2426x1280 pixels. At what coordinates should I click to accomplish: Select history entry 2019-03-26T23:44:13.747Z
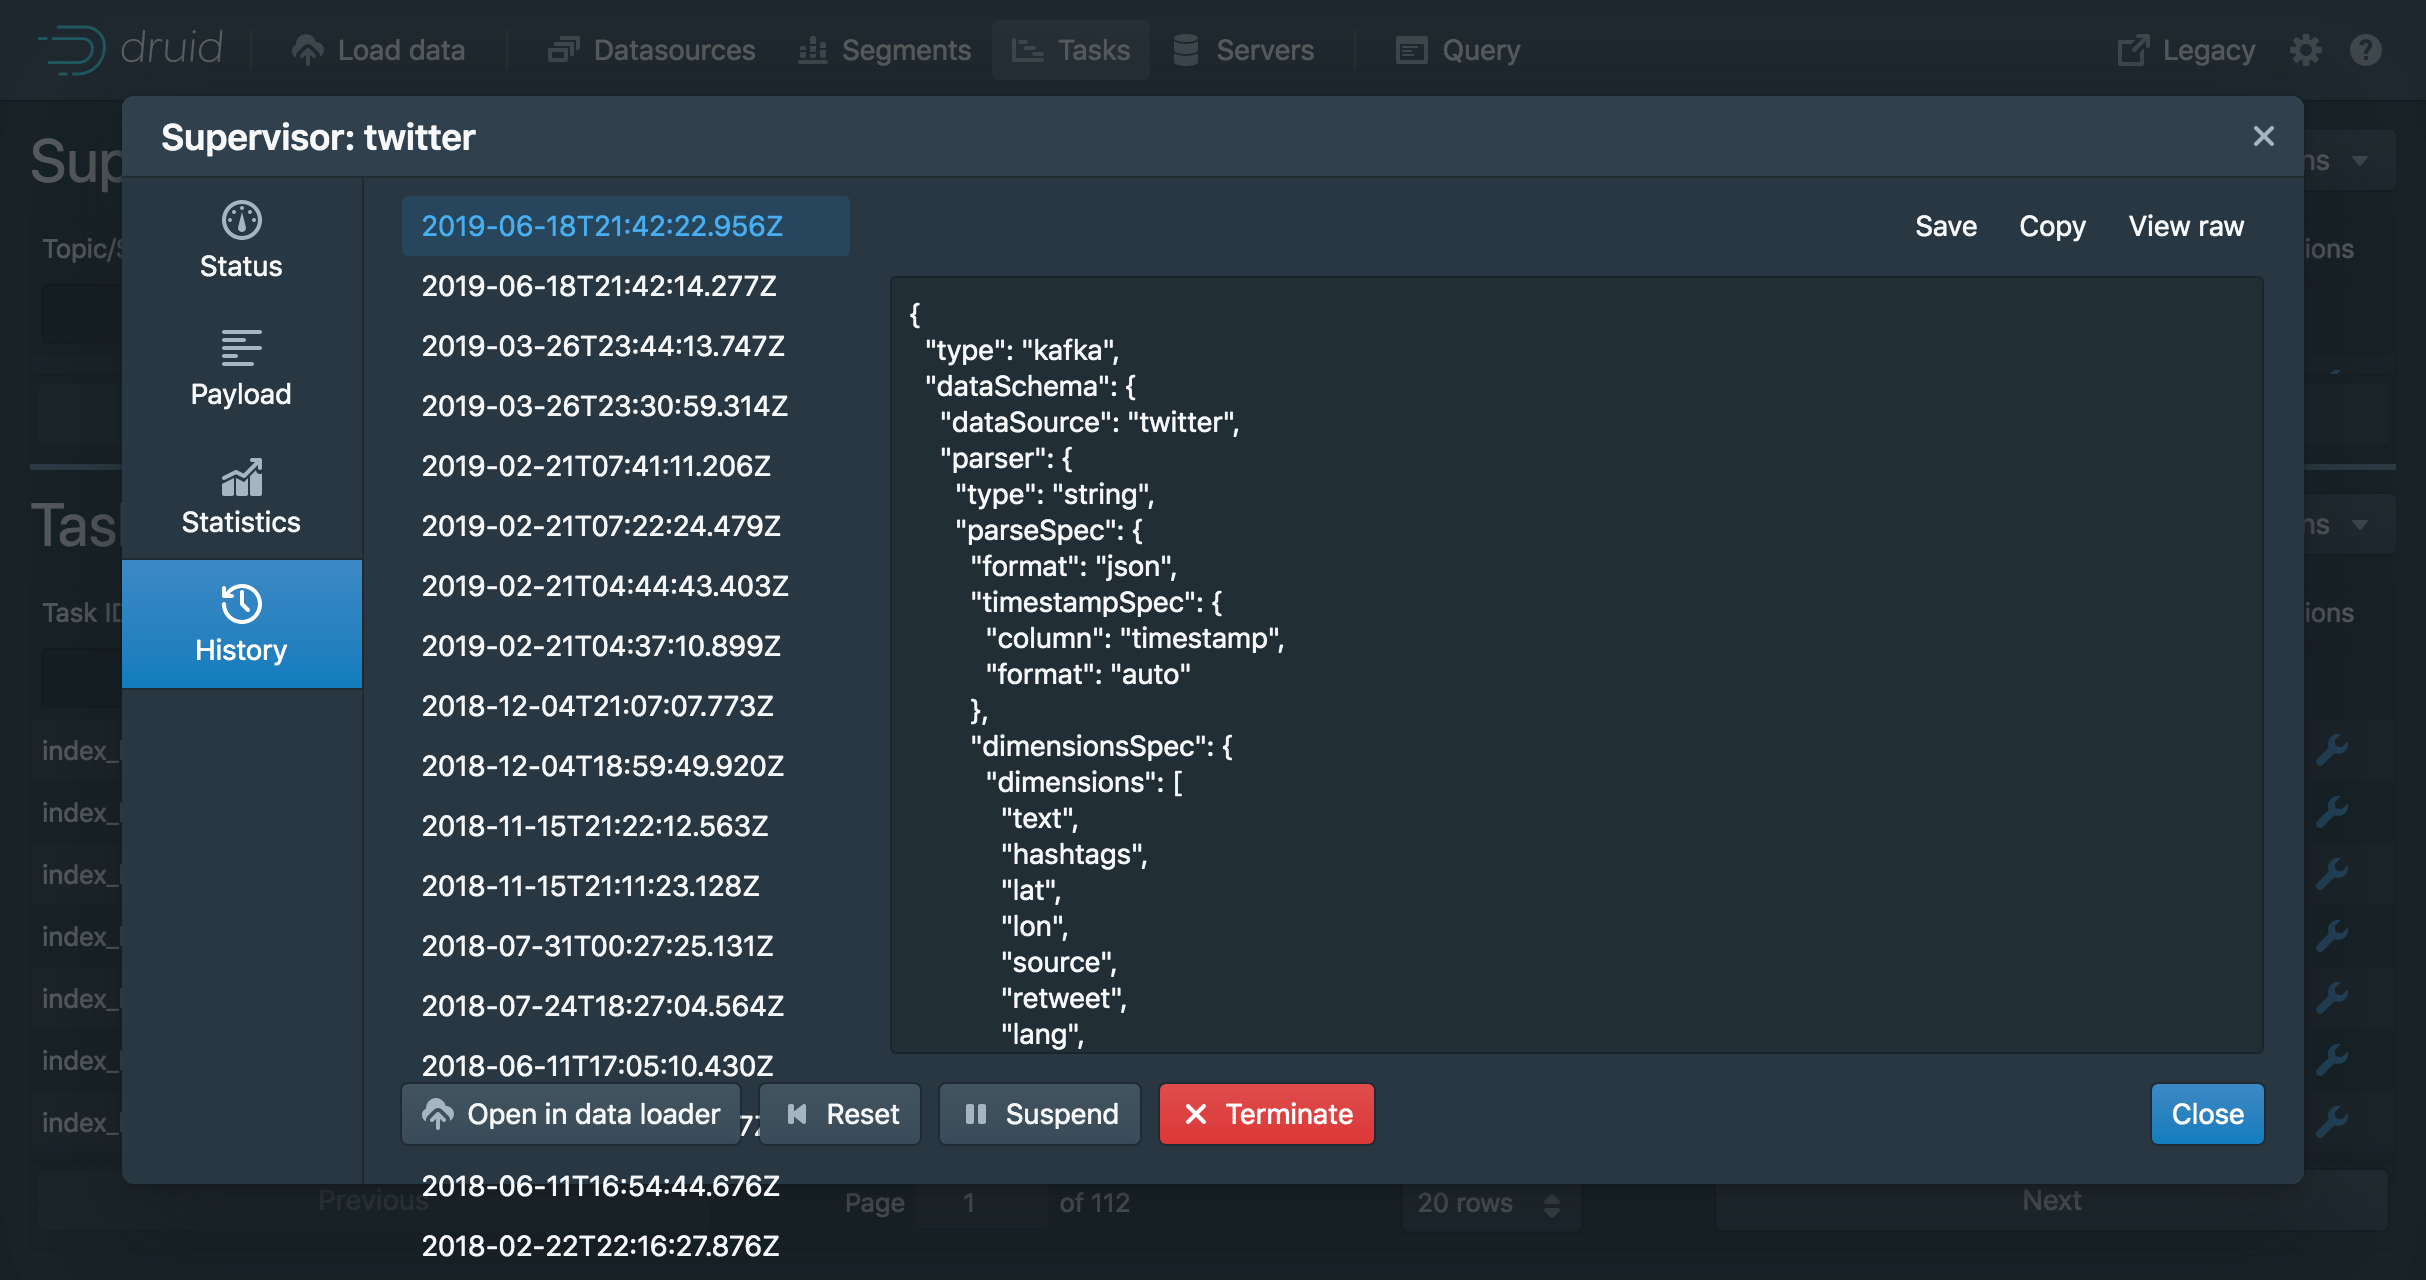tap(625, 346)
